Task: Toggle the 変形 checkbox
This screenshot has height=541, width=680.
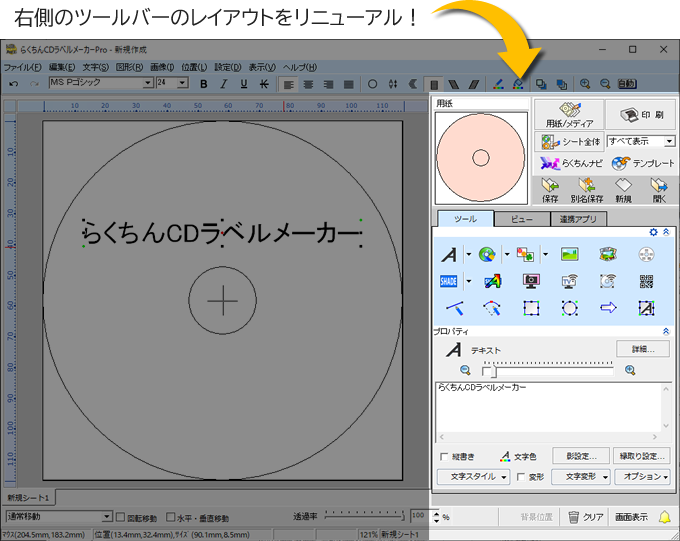Action: (x=521, y=477)
